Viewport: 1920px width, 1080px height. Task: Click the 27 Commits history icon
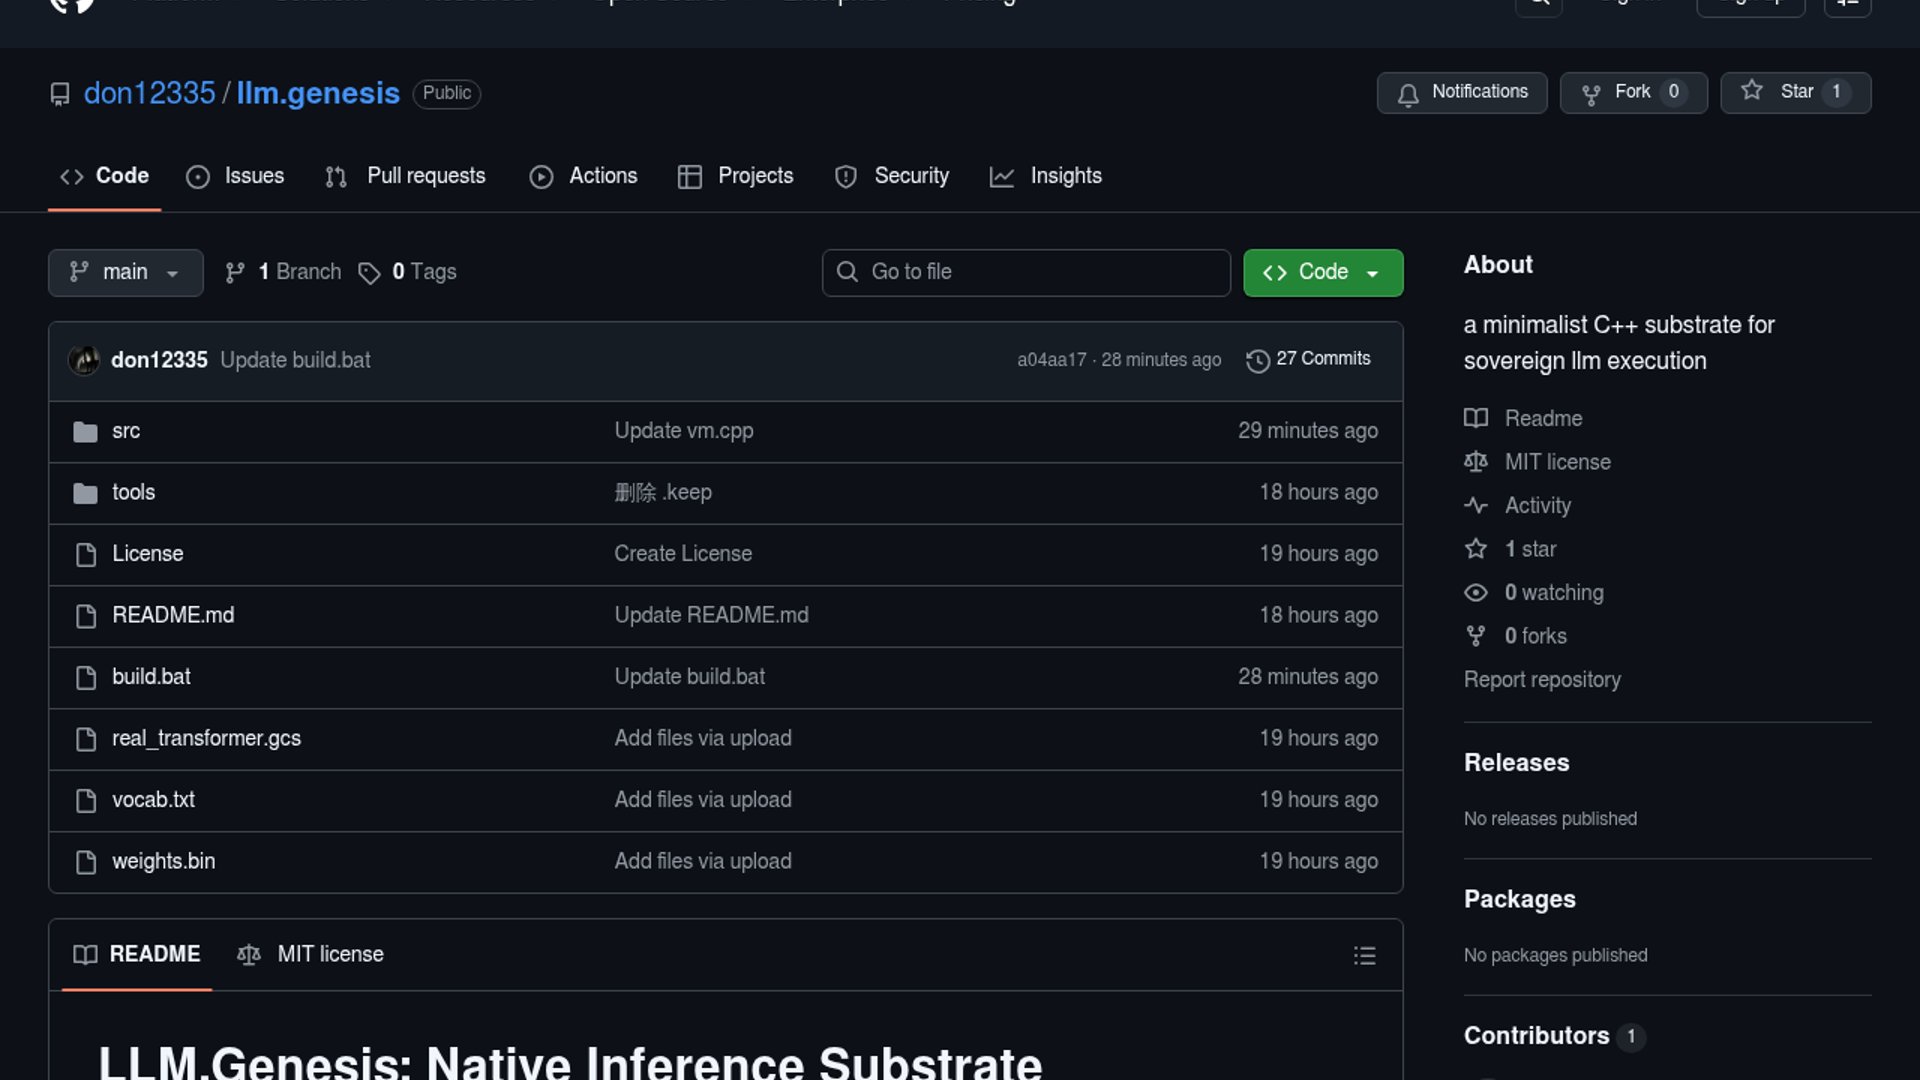[x=1257, y=360]
